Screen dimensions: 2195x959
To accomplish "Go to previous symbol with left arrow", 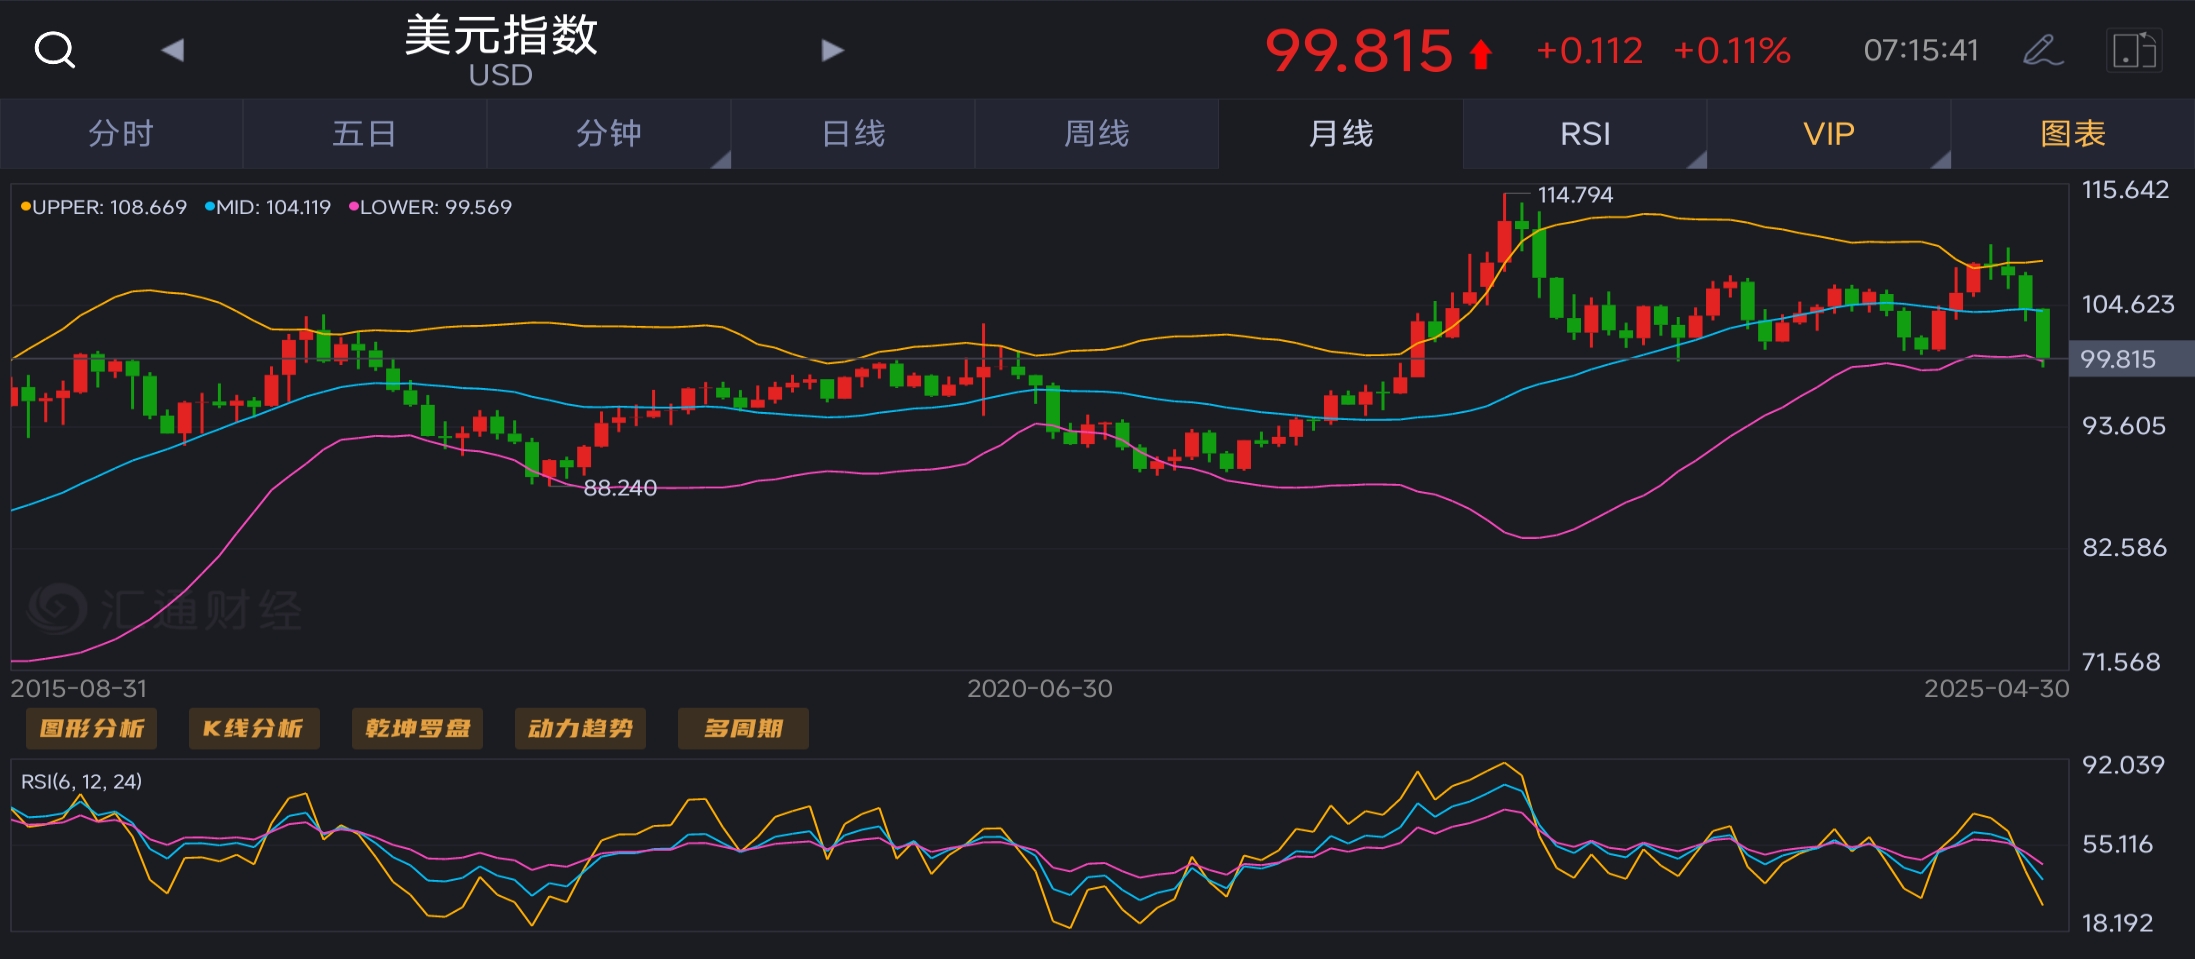I will click(172, 50).
